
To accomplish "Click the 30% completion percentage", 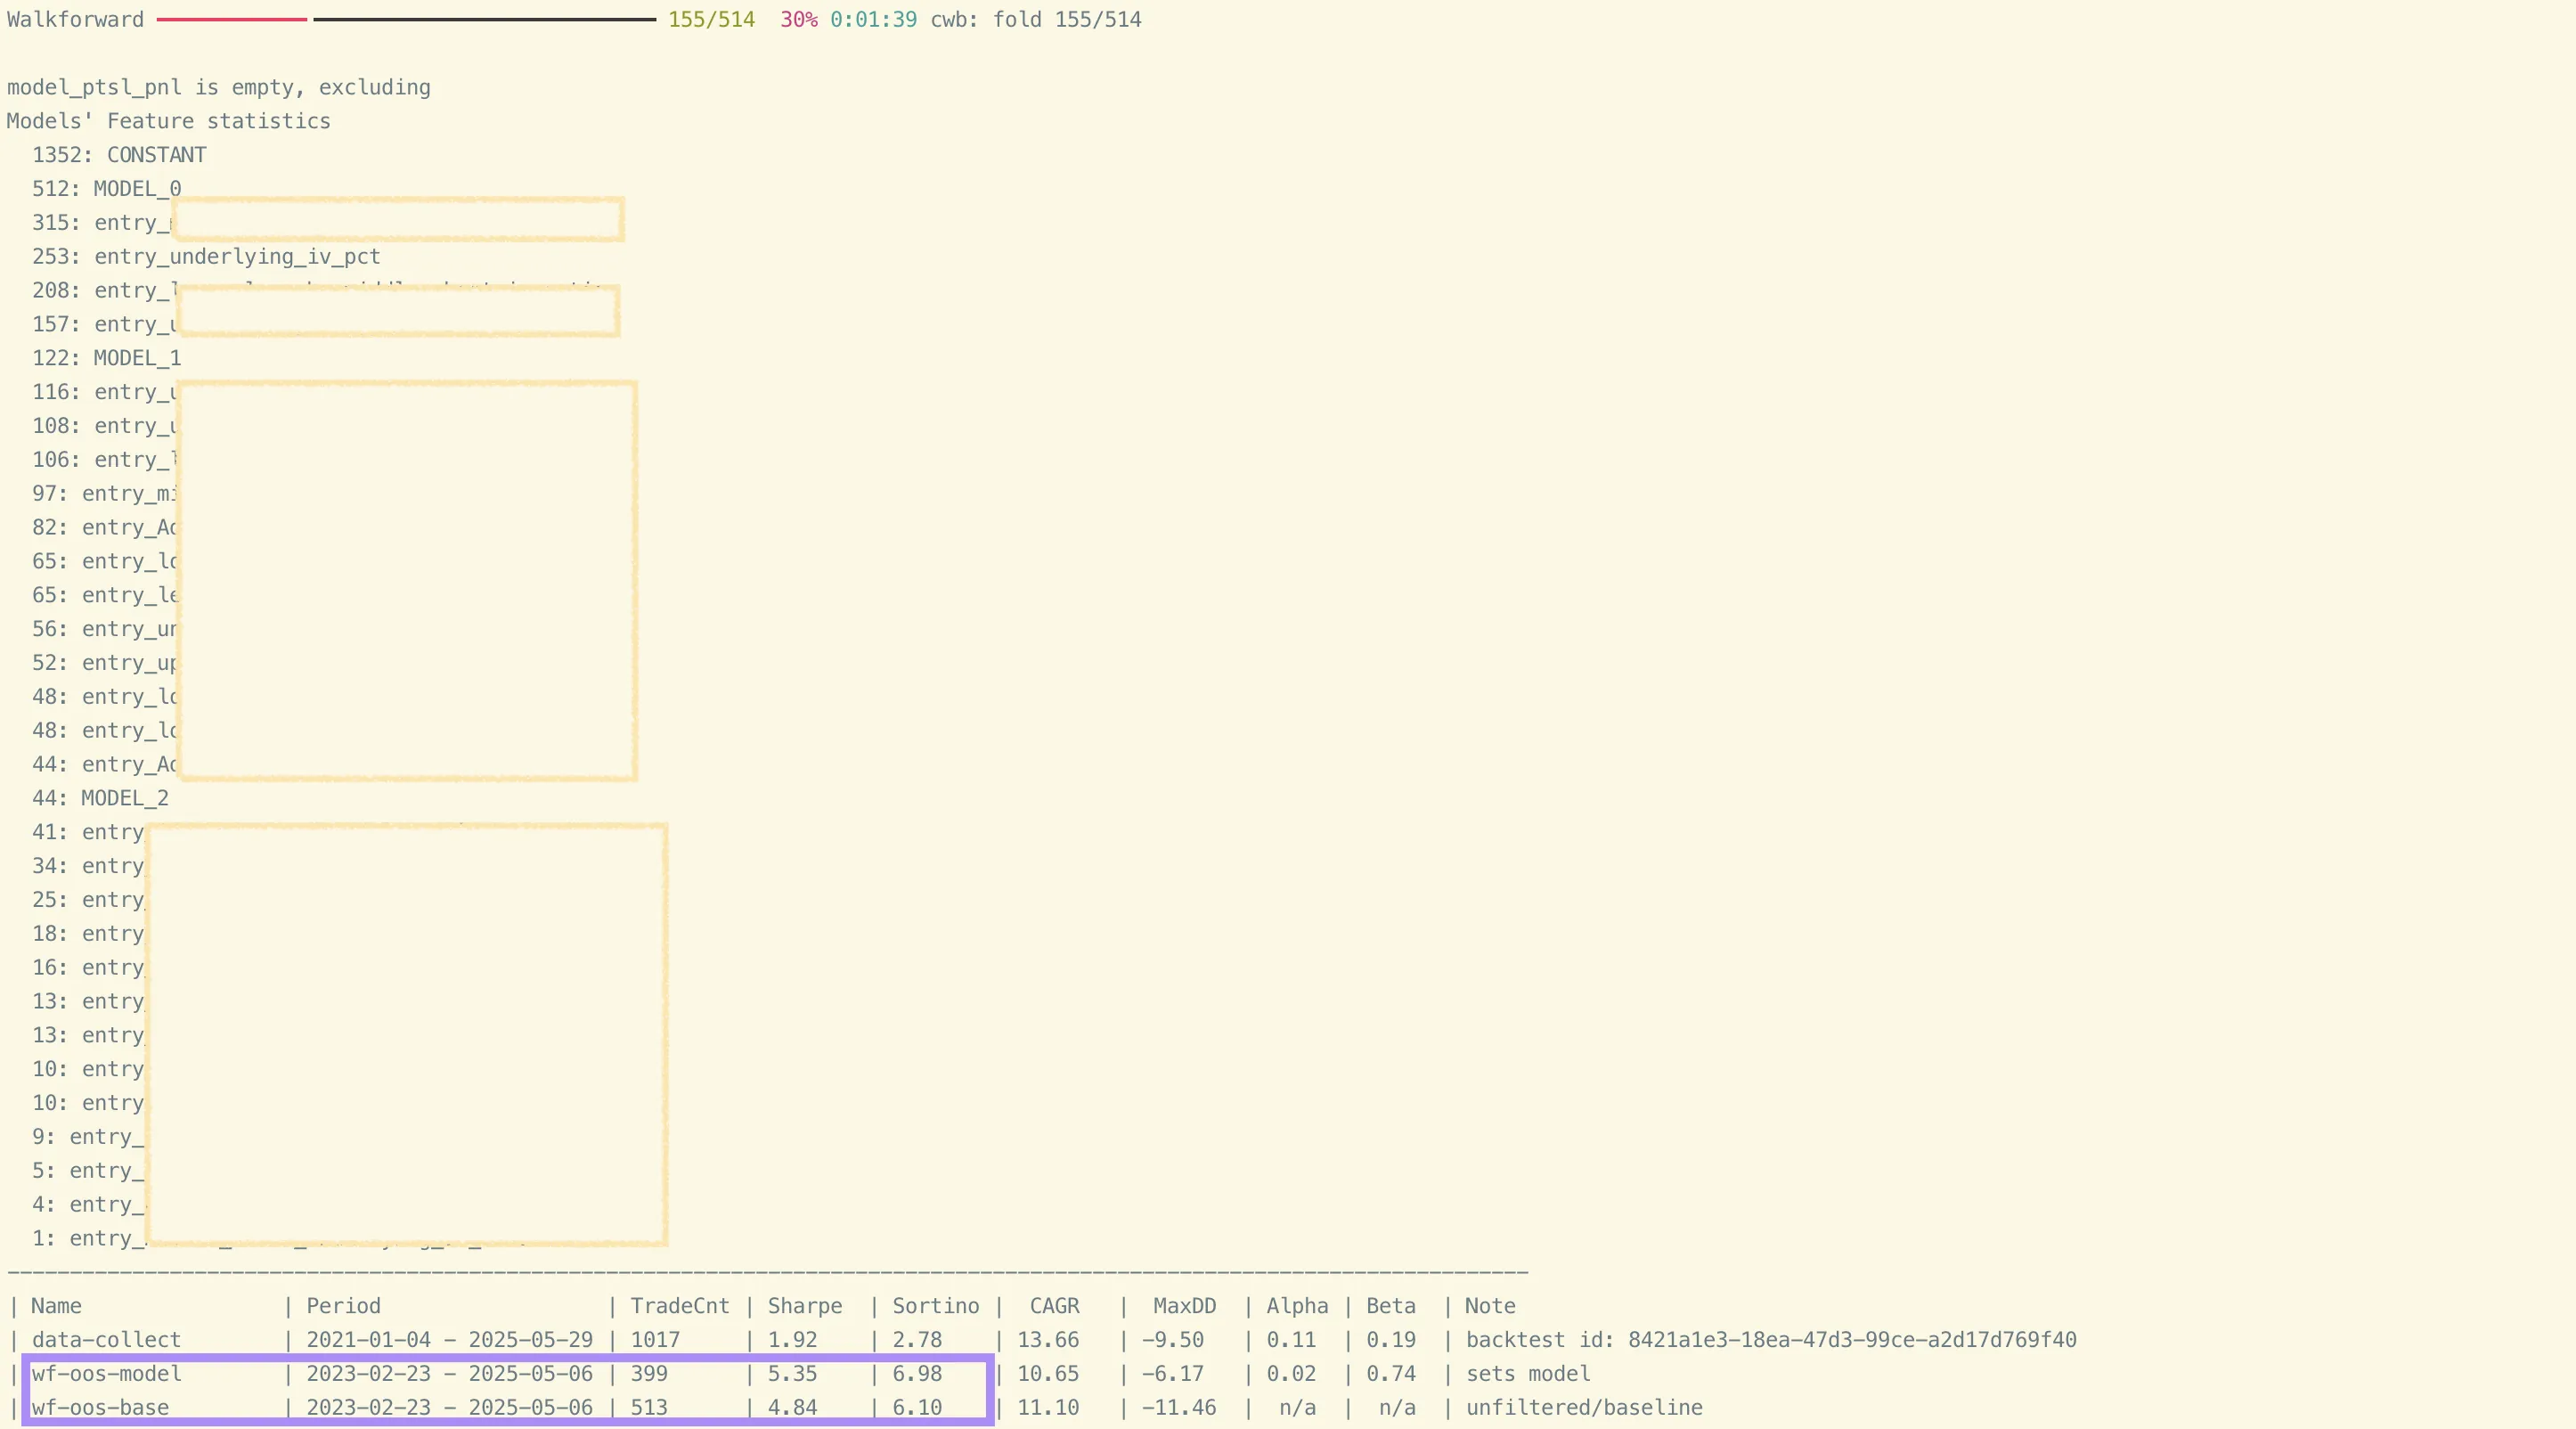I will [x=798, y=19].
